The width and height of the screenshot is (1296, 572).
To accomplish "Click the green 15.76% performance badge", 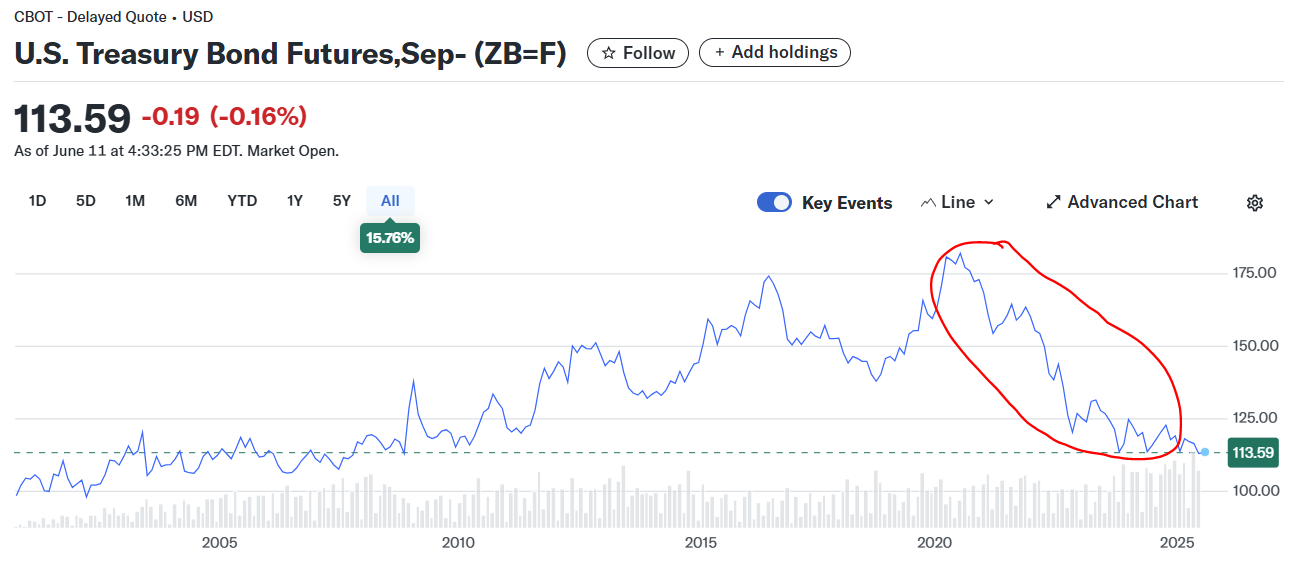I will 390,239.
